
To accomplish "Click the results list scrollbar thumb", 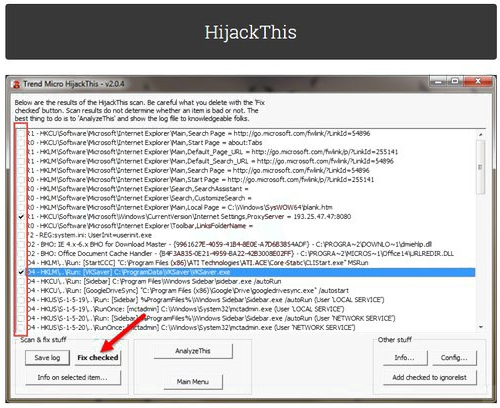I will click(x=480, y=167).
